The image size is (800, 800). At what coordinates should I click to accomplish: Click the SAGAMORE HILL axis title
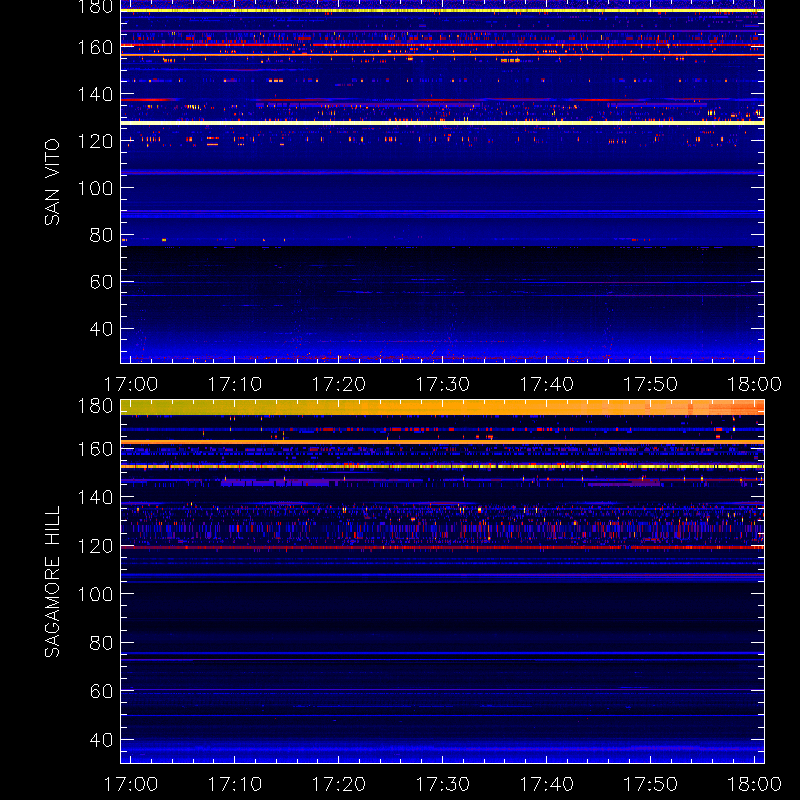52,581
